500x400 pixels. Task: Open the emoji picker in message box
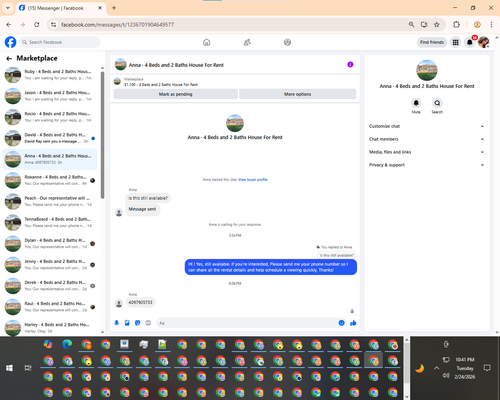point(341,323)
